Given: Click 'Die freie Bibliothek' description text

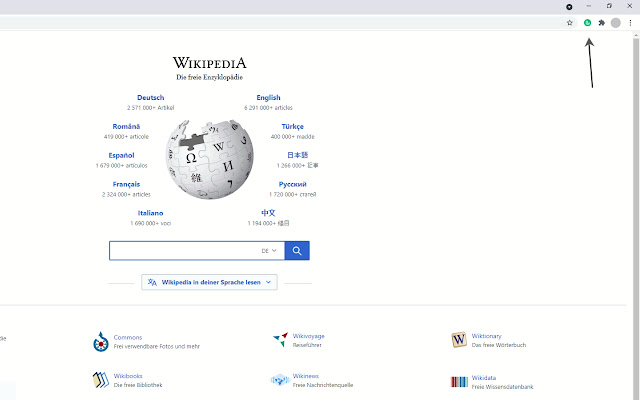Looking at the screenshot, I should [x=138, y=385].
